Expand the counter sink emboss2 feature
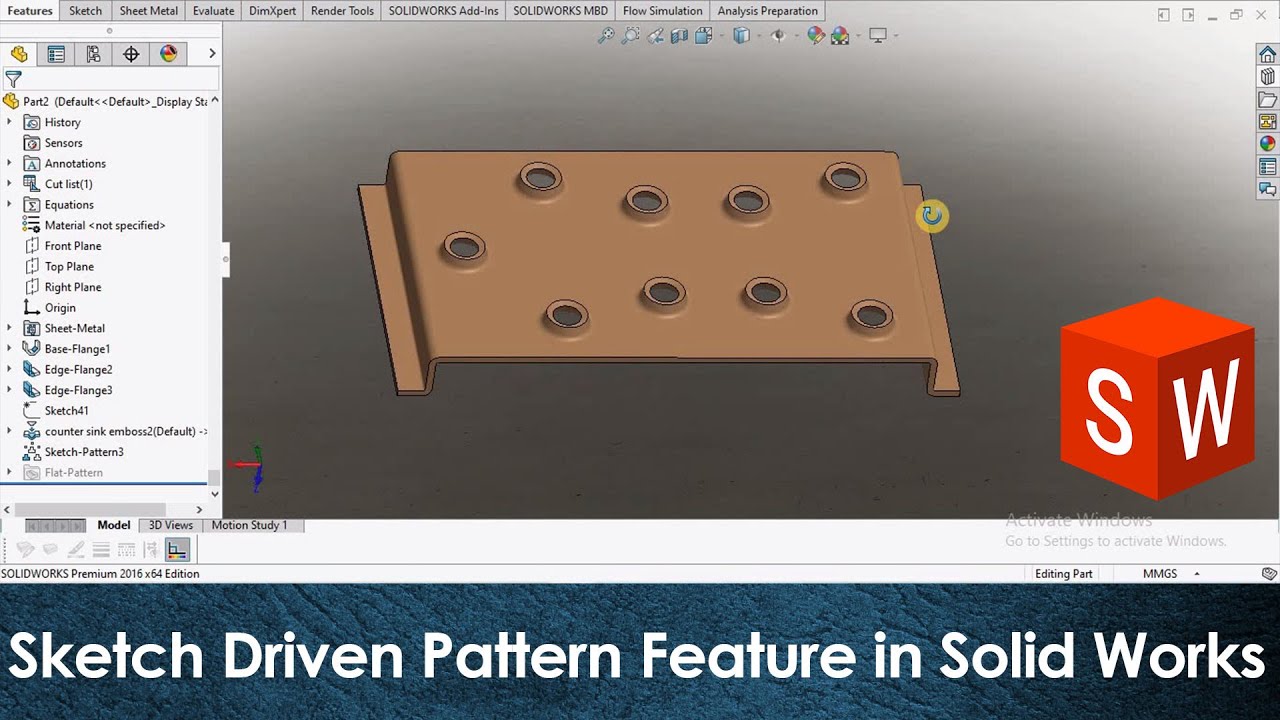The image size is (1280, 720). pos(9,431)
